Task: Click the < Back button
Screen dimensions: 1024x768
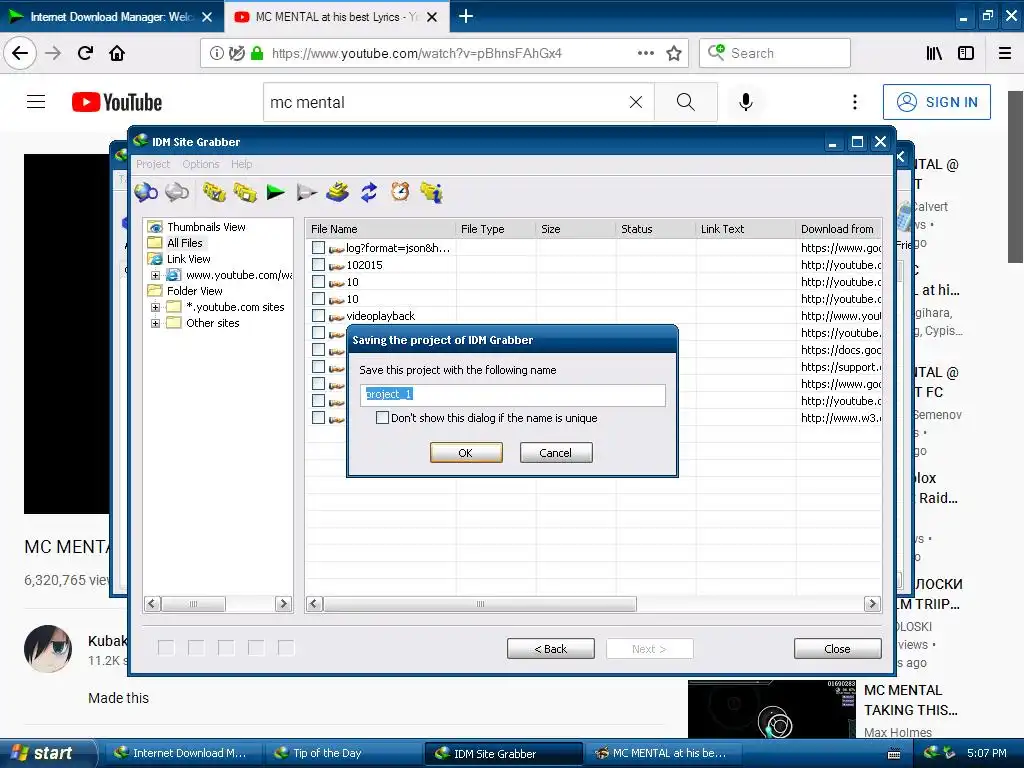Action: [x=551, y=648]
